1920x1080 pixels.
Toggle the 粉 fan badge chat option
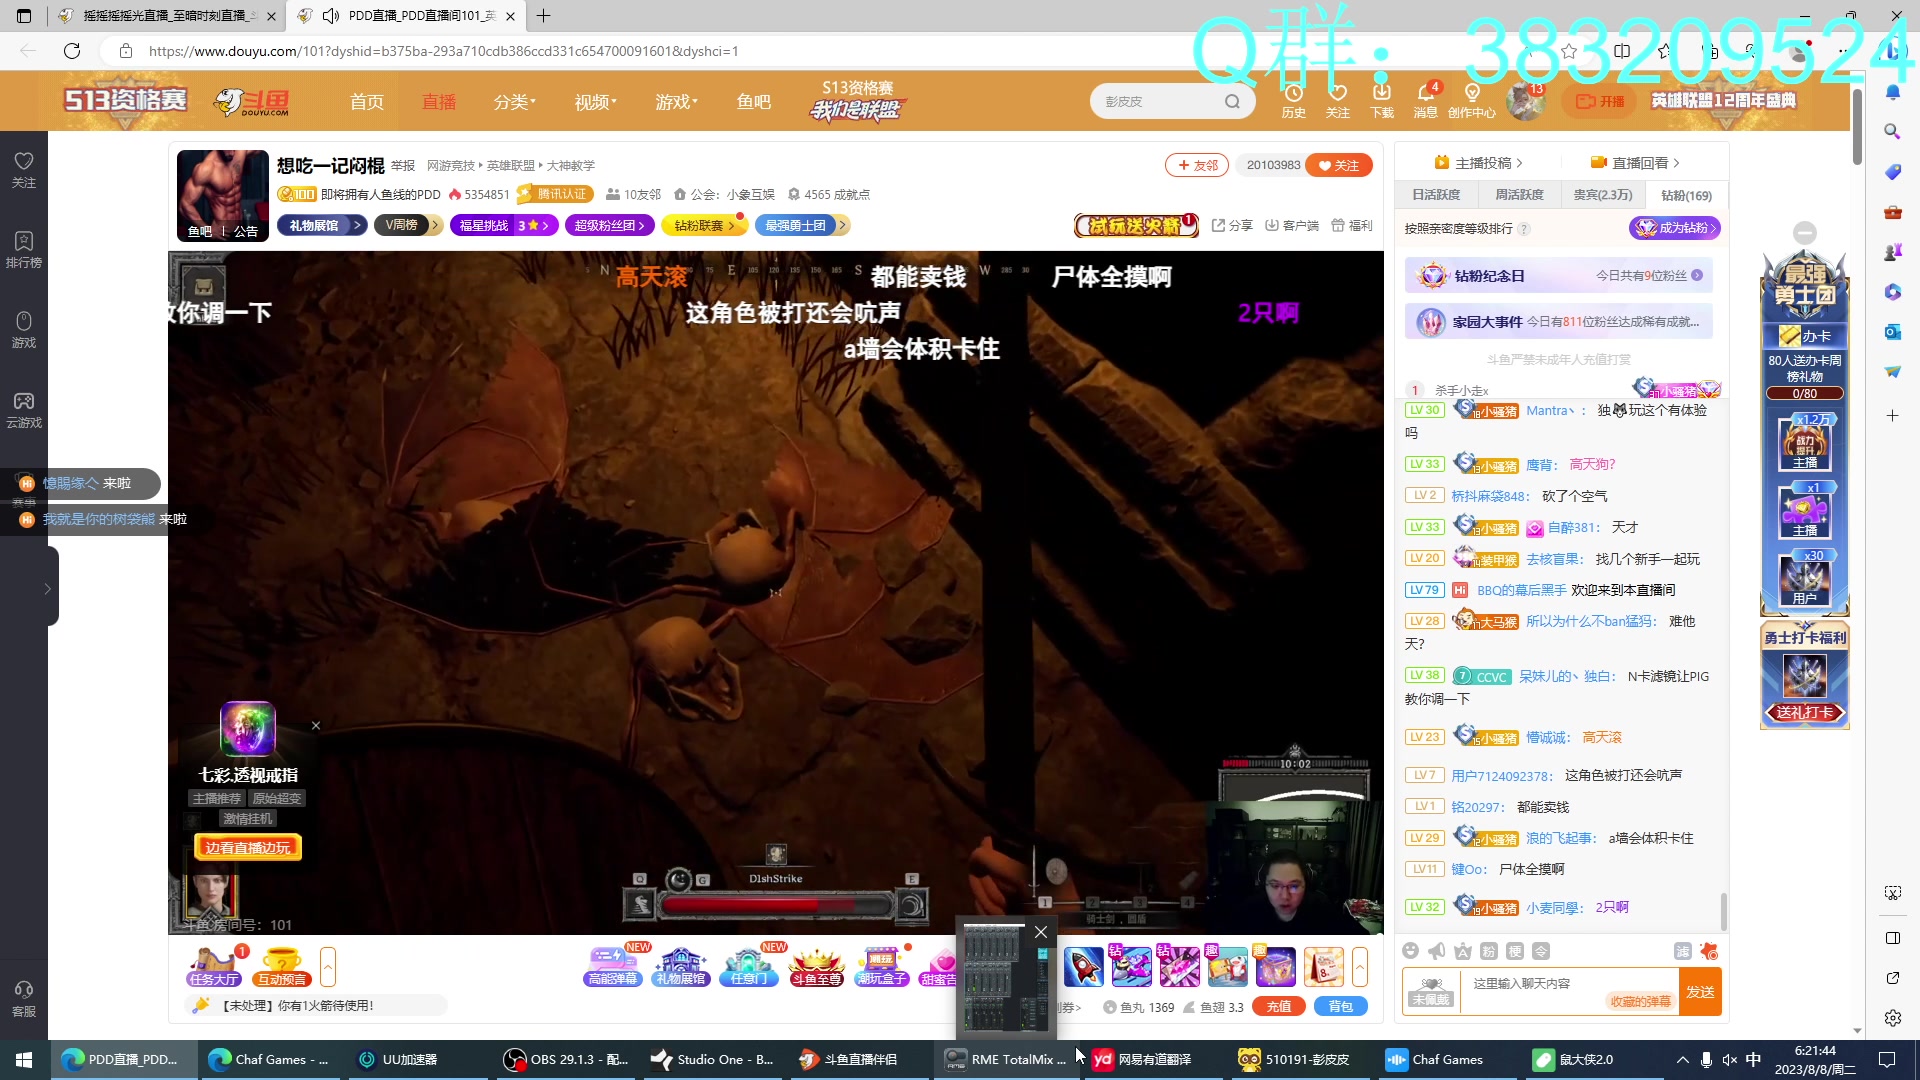point(1489,951)
